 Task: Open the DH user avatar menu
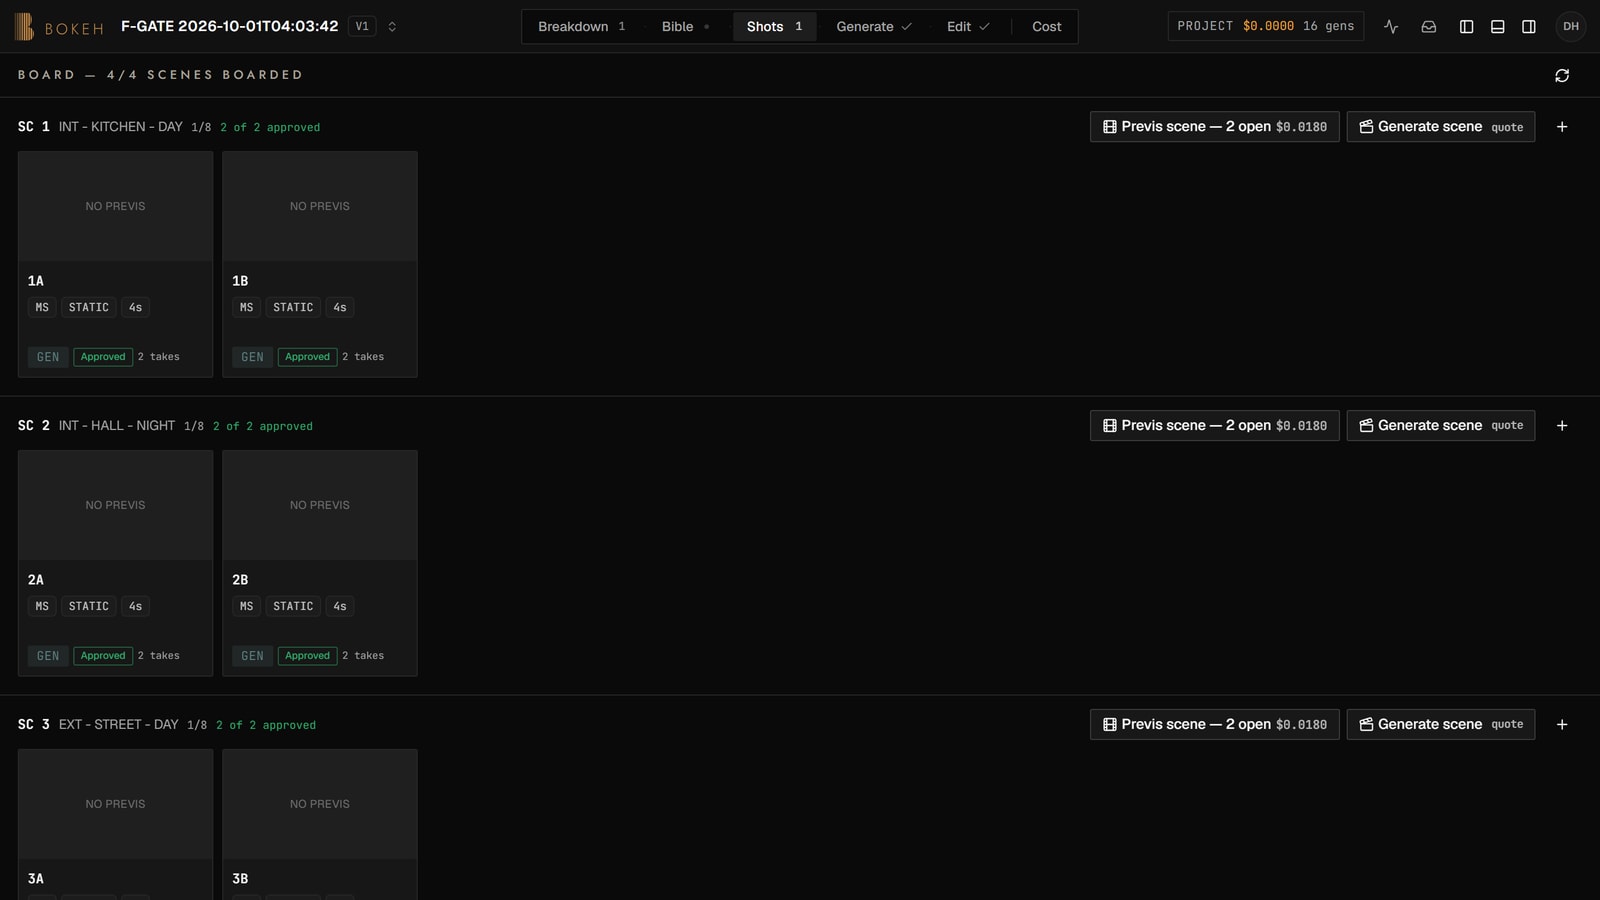point(1571,27)
